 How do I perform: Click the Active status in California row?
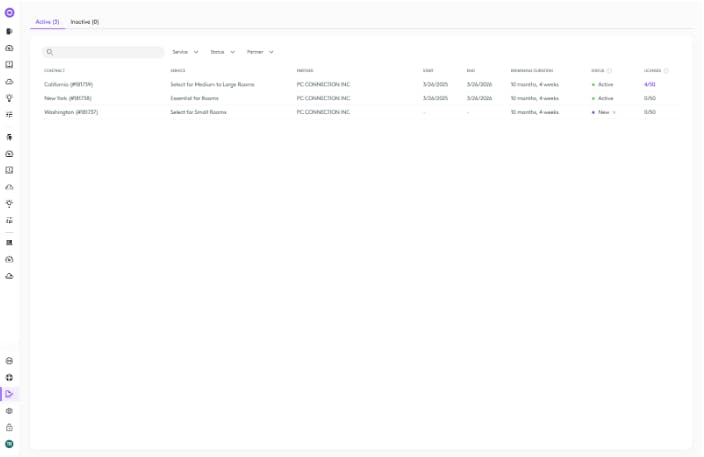coord(603,84)
